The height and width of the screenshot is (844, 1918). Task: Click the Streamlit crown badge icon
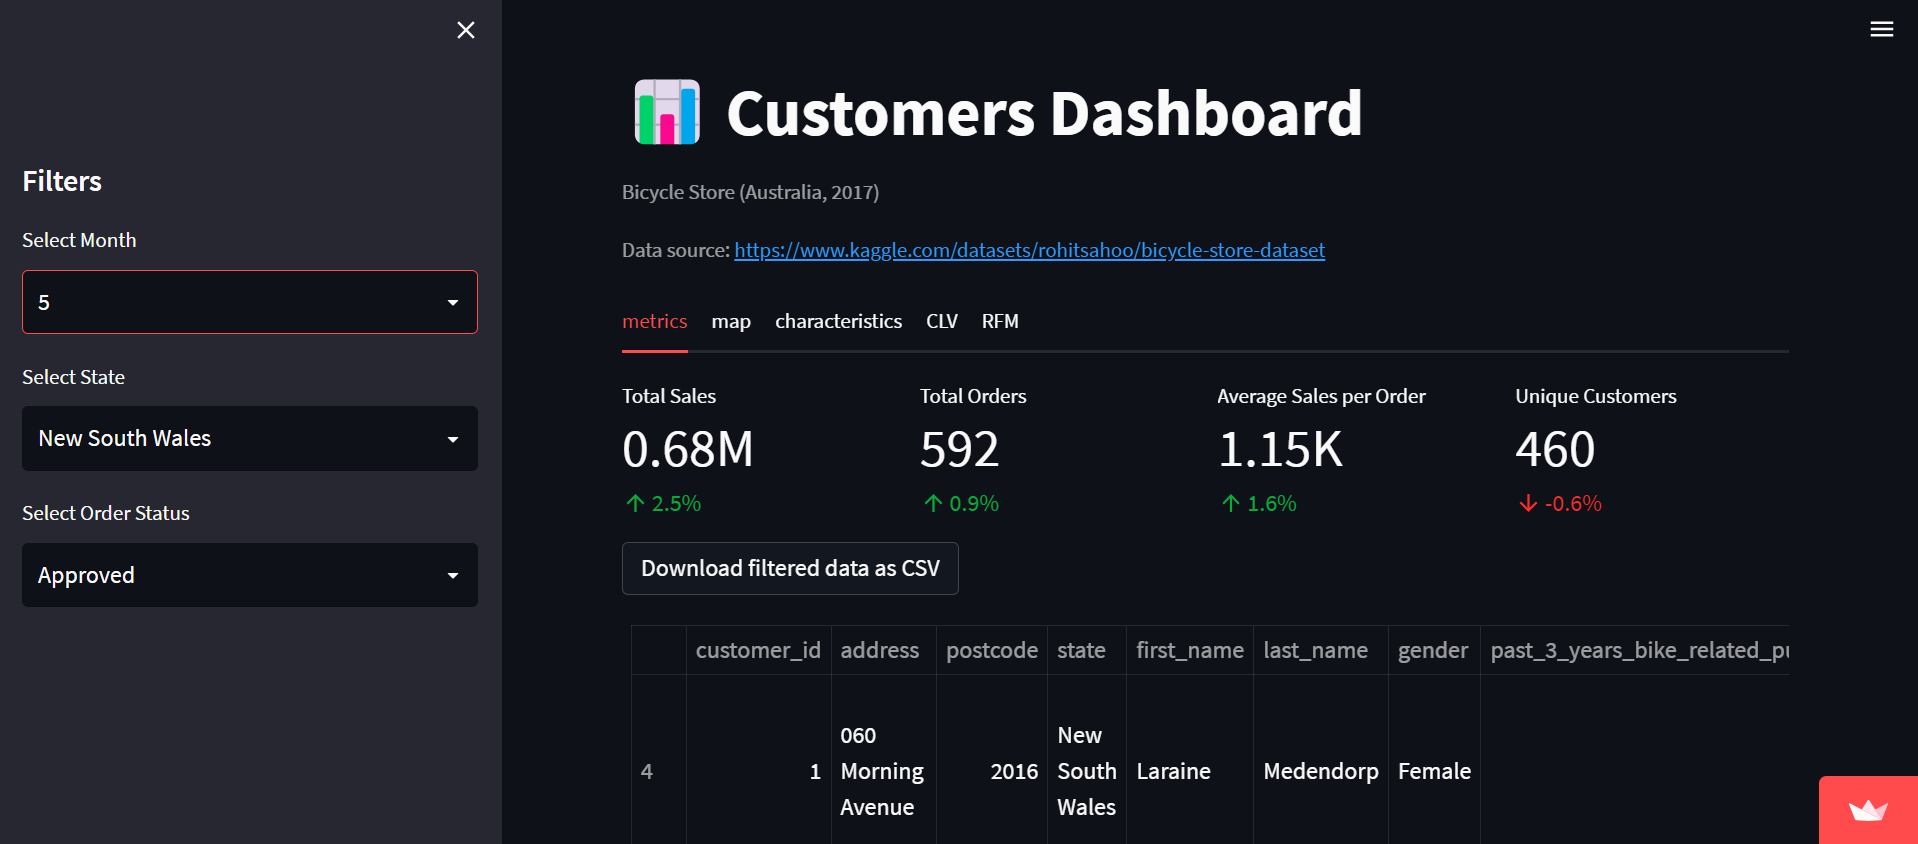(x=1867, y=810)
